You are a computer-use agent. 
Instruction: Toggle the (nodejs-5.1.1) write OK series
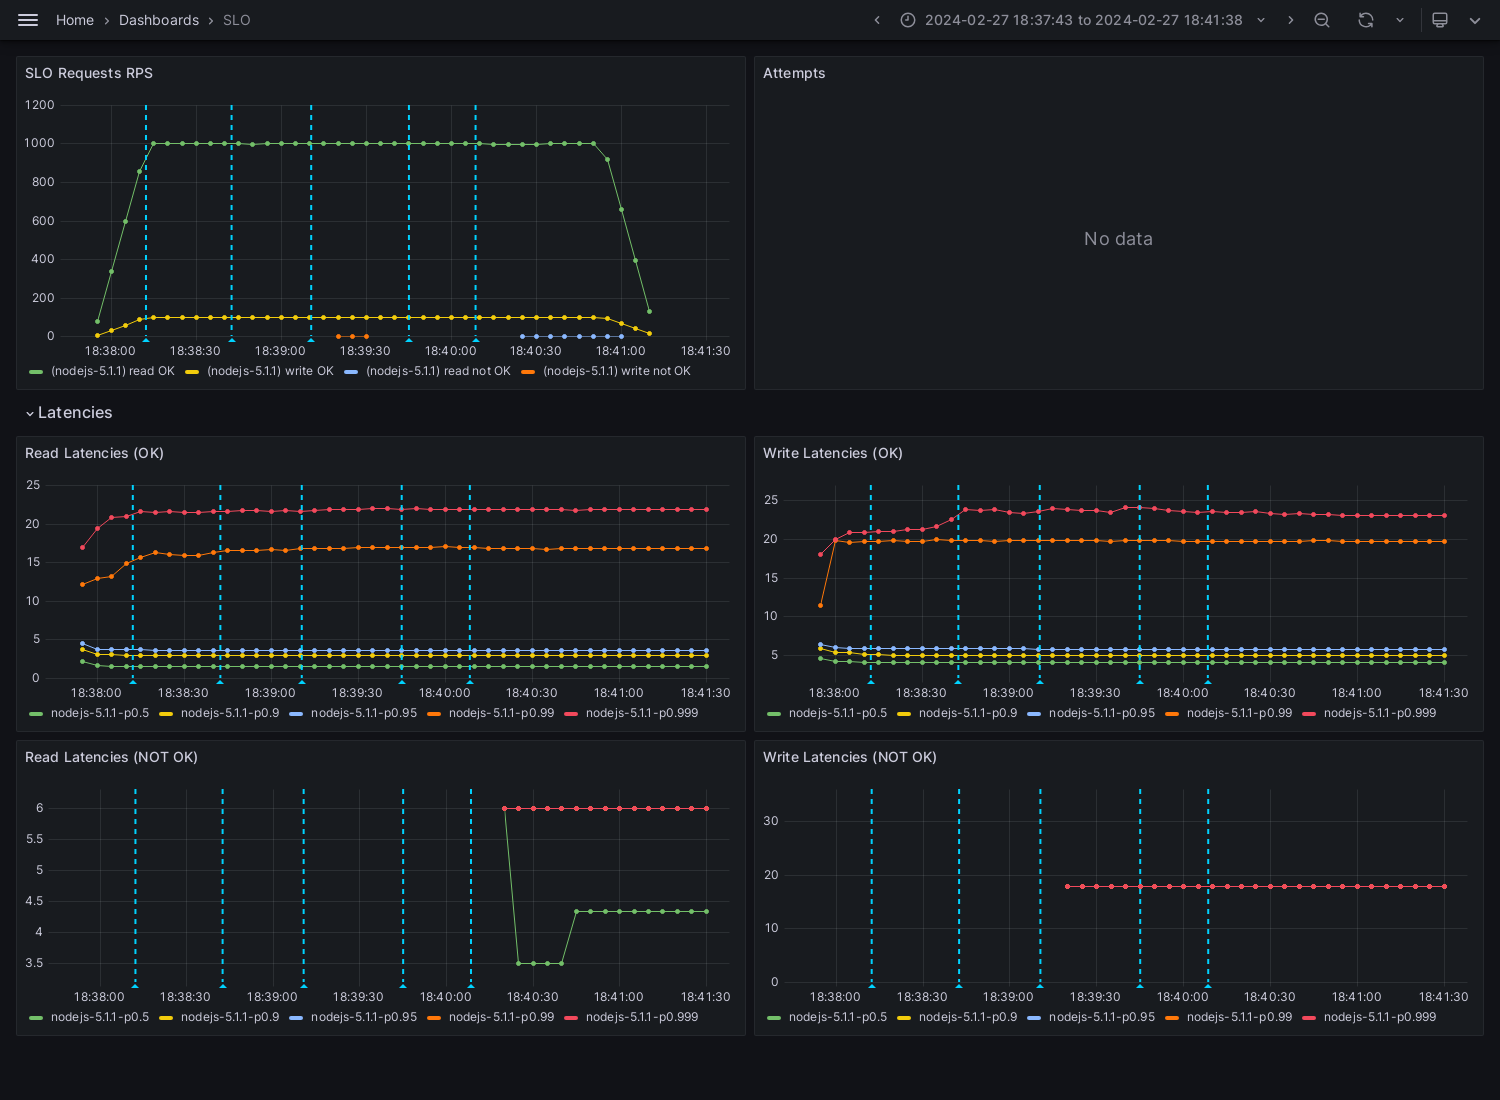click(270, 371)
